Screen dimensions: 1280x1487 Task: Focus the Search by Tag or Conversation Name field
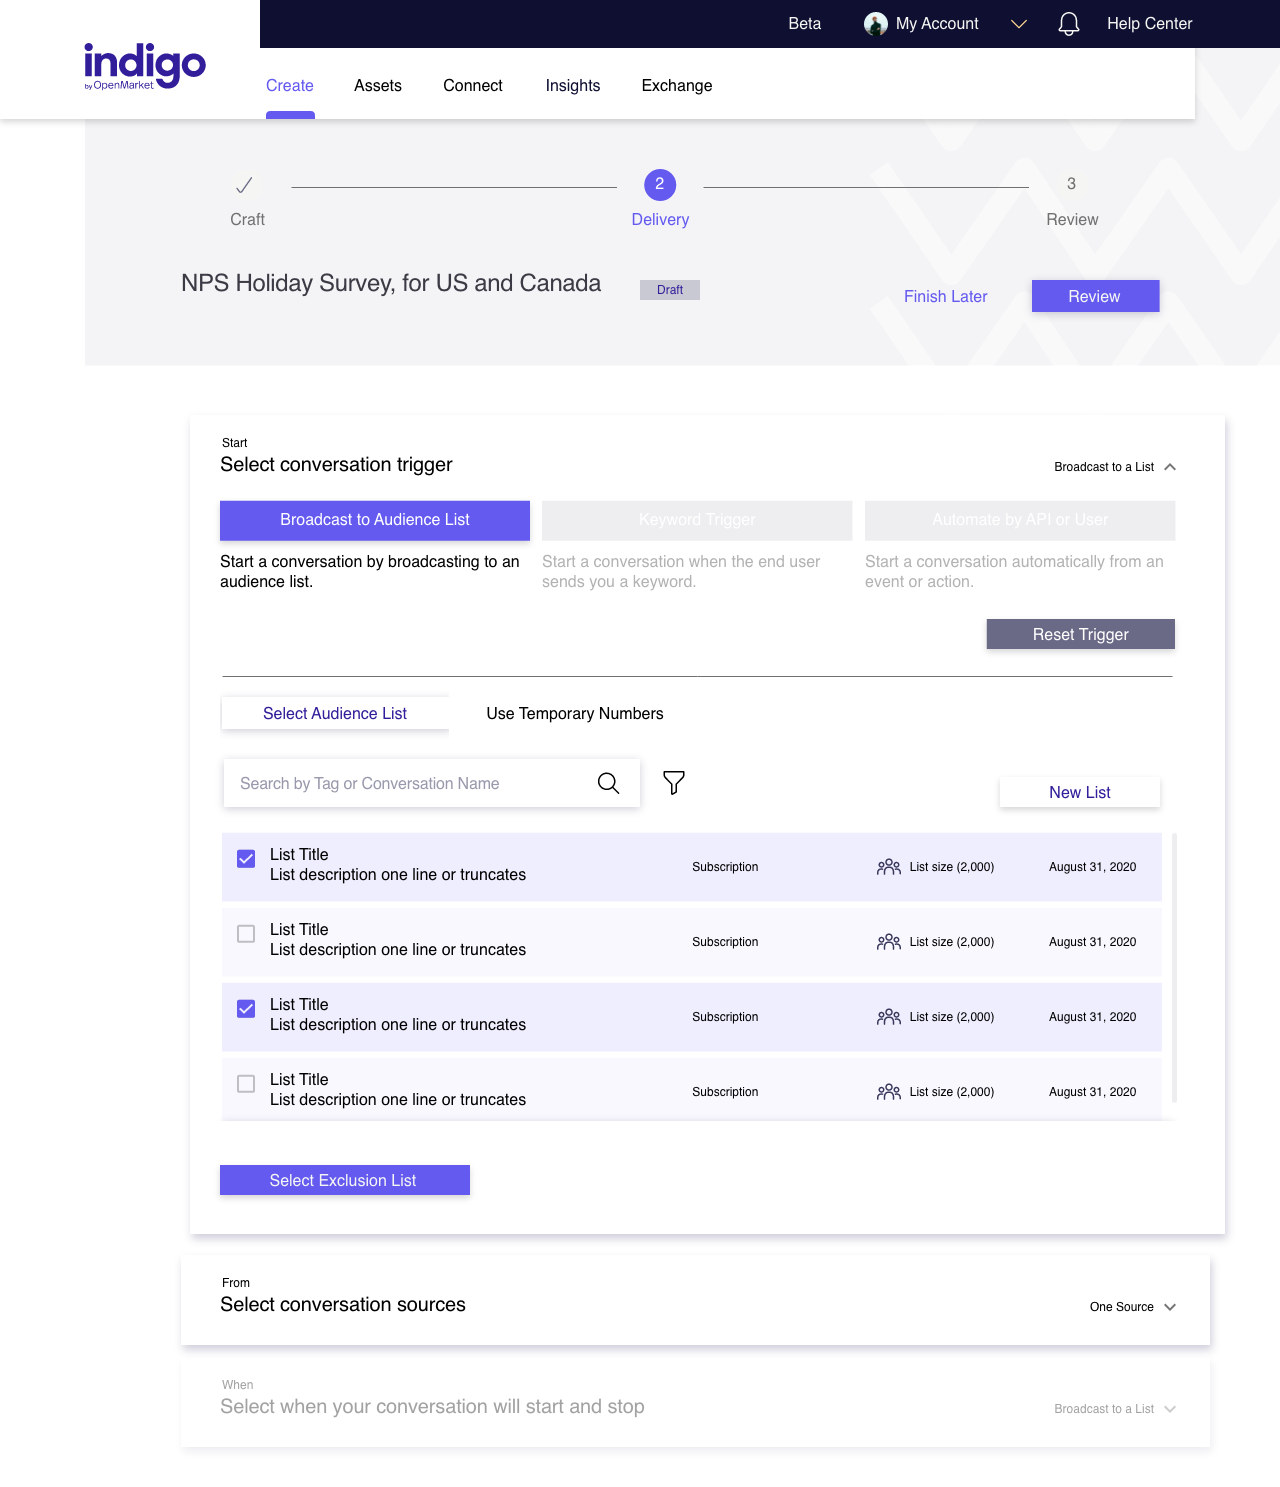click(432, 783)
